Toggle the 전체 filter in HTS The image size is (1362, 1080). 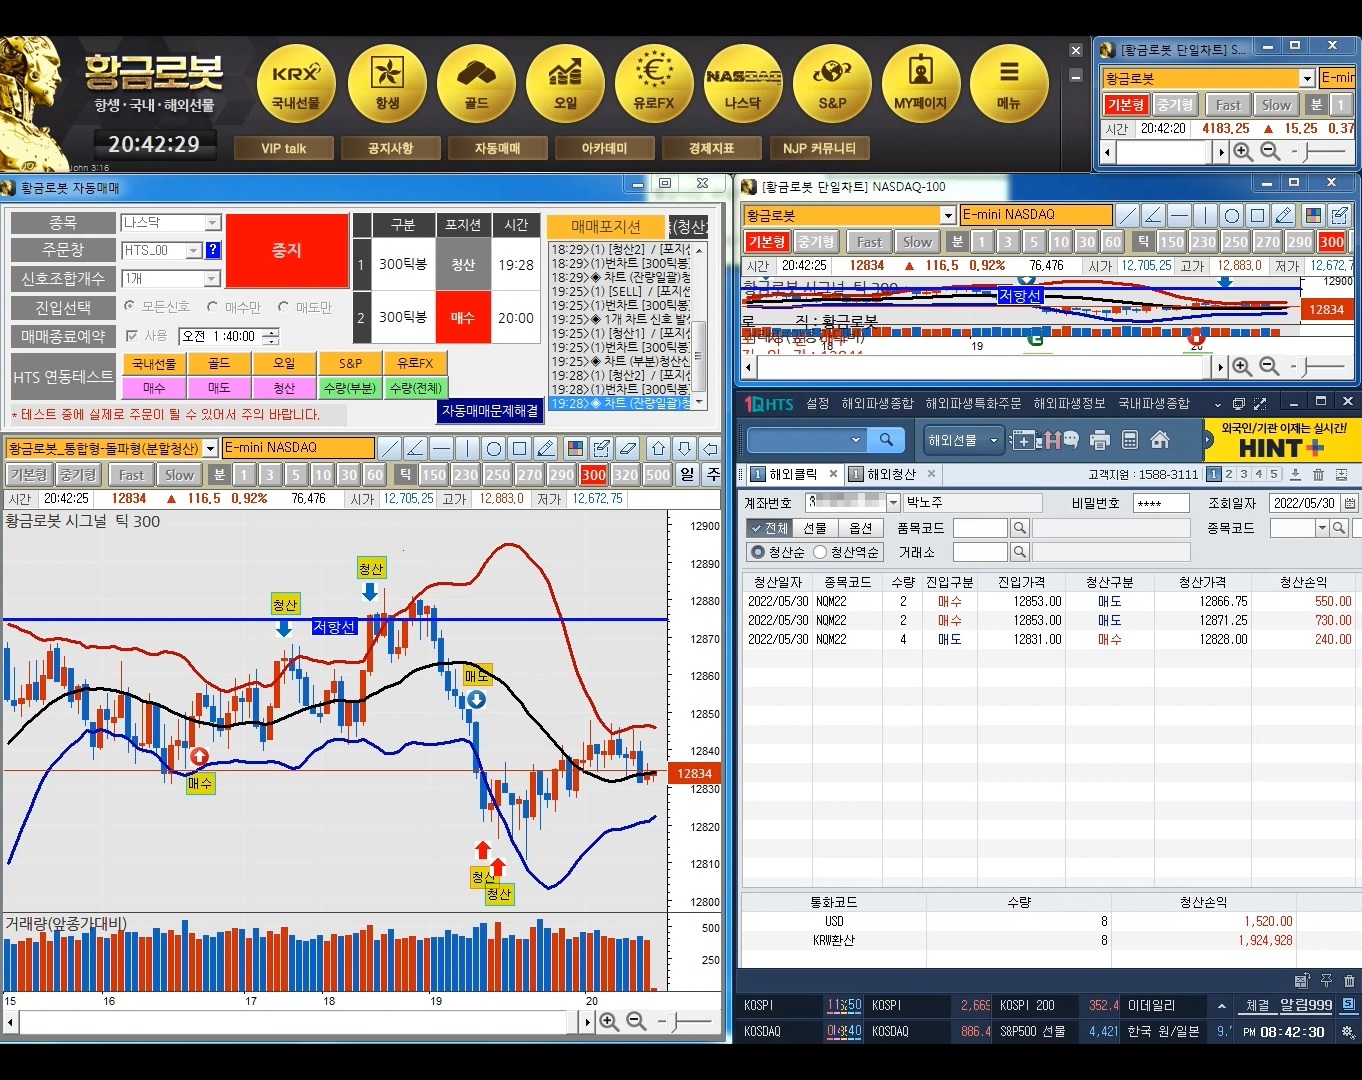click(x=769, y=528)
